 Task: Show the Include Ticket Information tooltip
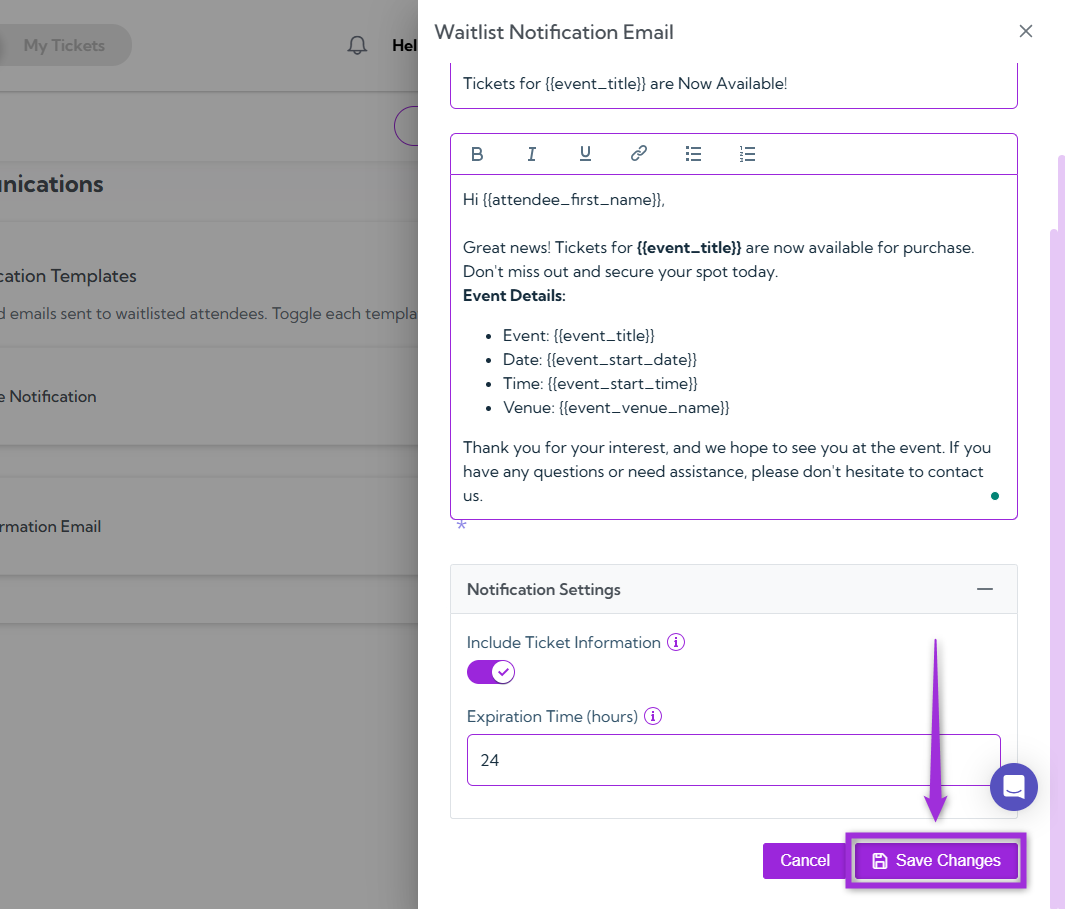(676, 642)
